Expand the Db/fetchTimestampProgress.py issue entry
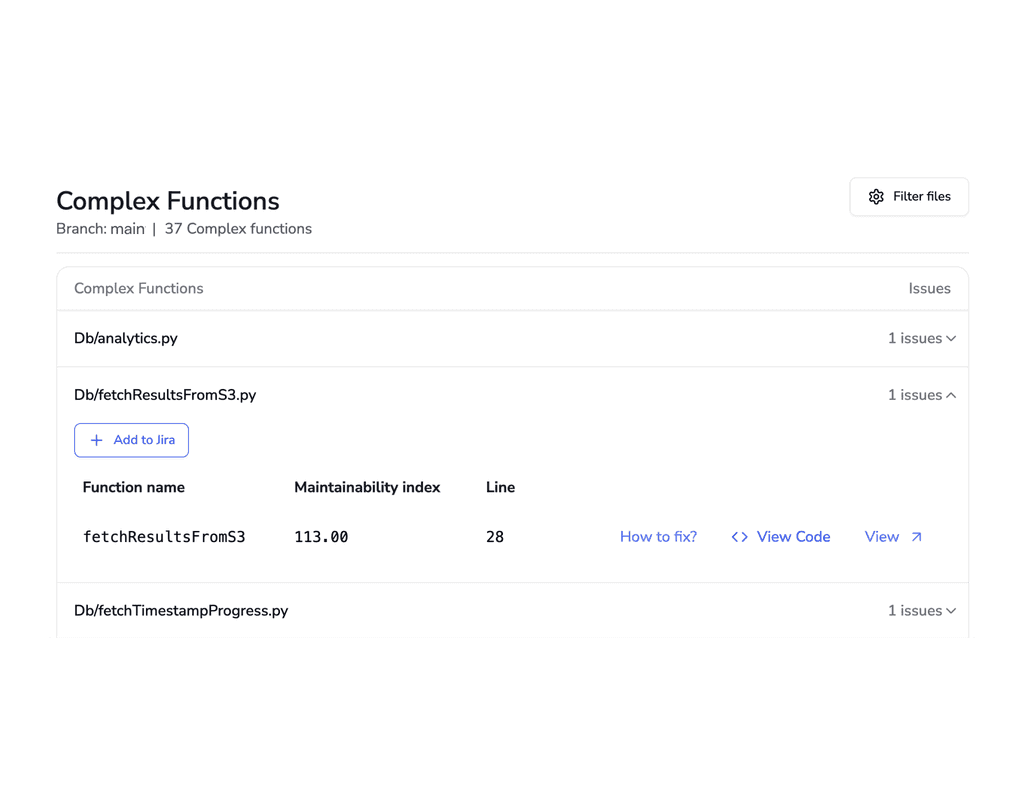Screen dimensions: 1024x802 coord(920,610)
